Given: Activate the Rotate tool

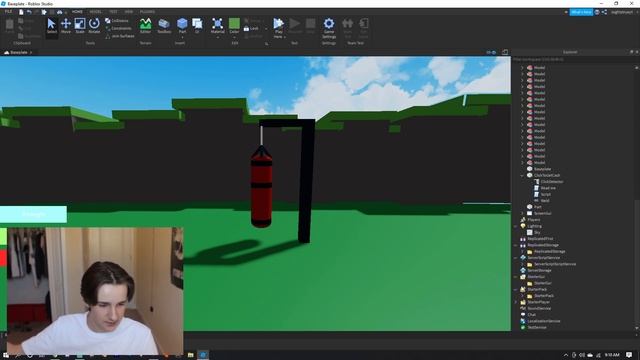Looking at the screenshot, I should tap(94, 27).
